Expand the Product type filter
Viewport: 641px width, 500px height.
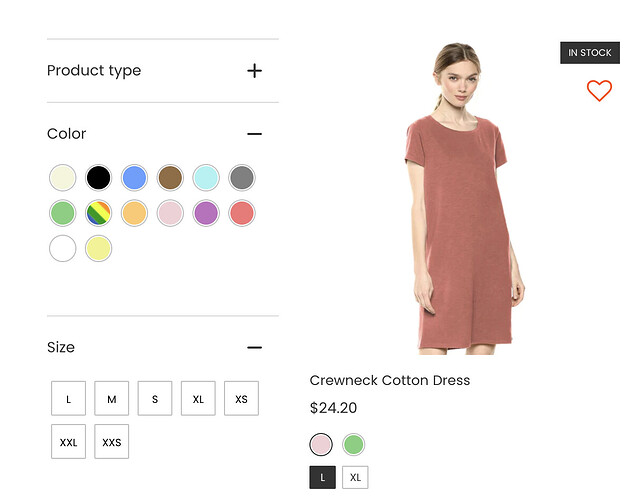pos(254,71)
